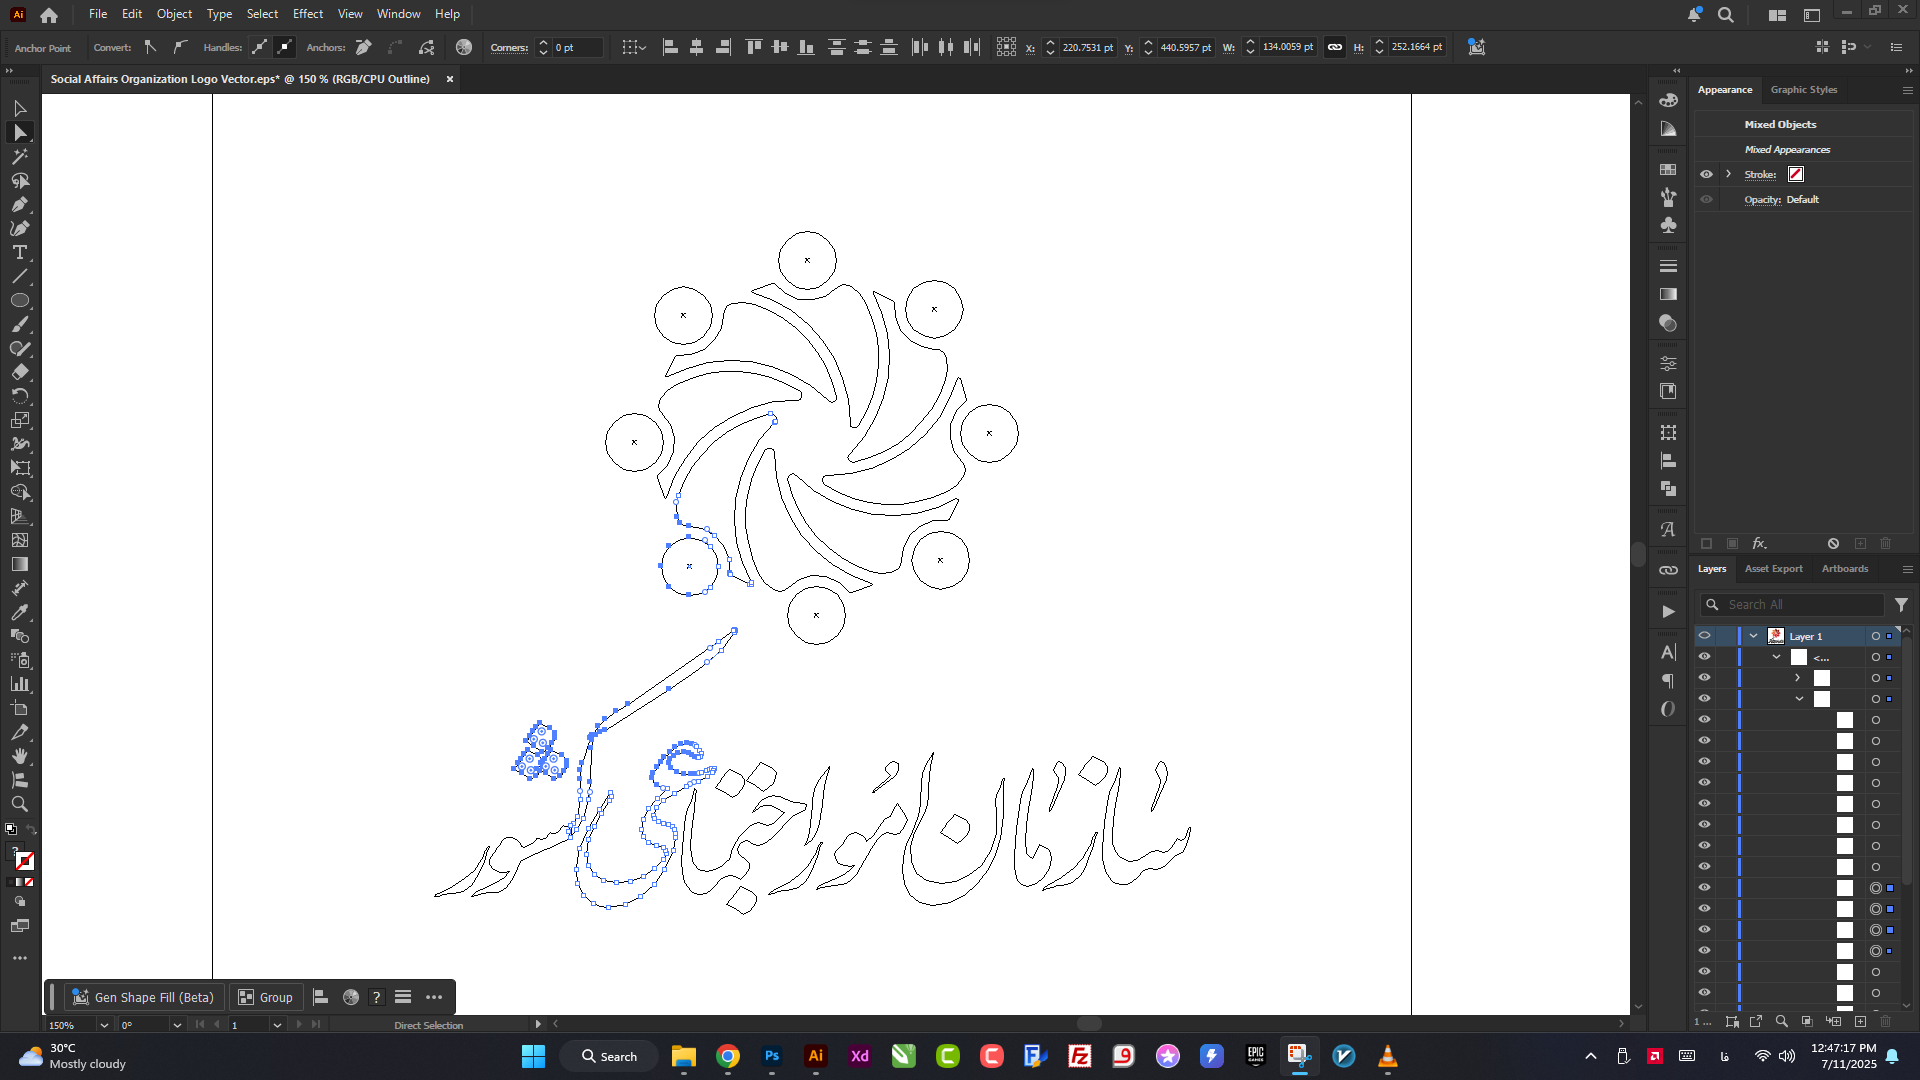This screenshot has width=1920, height=1080.
Task: Select the Line Segment tool
Action: coord(20,276)
